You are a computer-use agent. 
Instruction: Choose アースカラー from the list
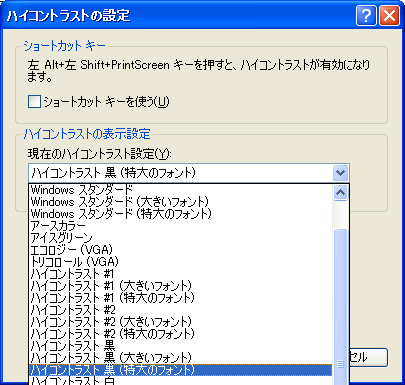point(180,226)
